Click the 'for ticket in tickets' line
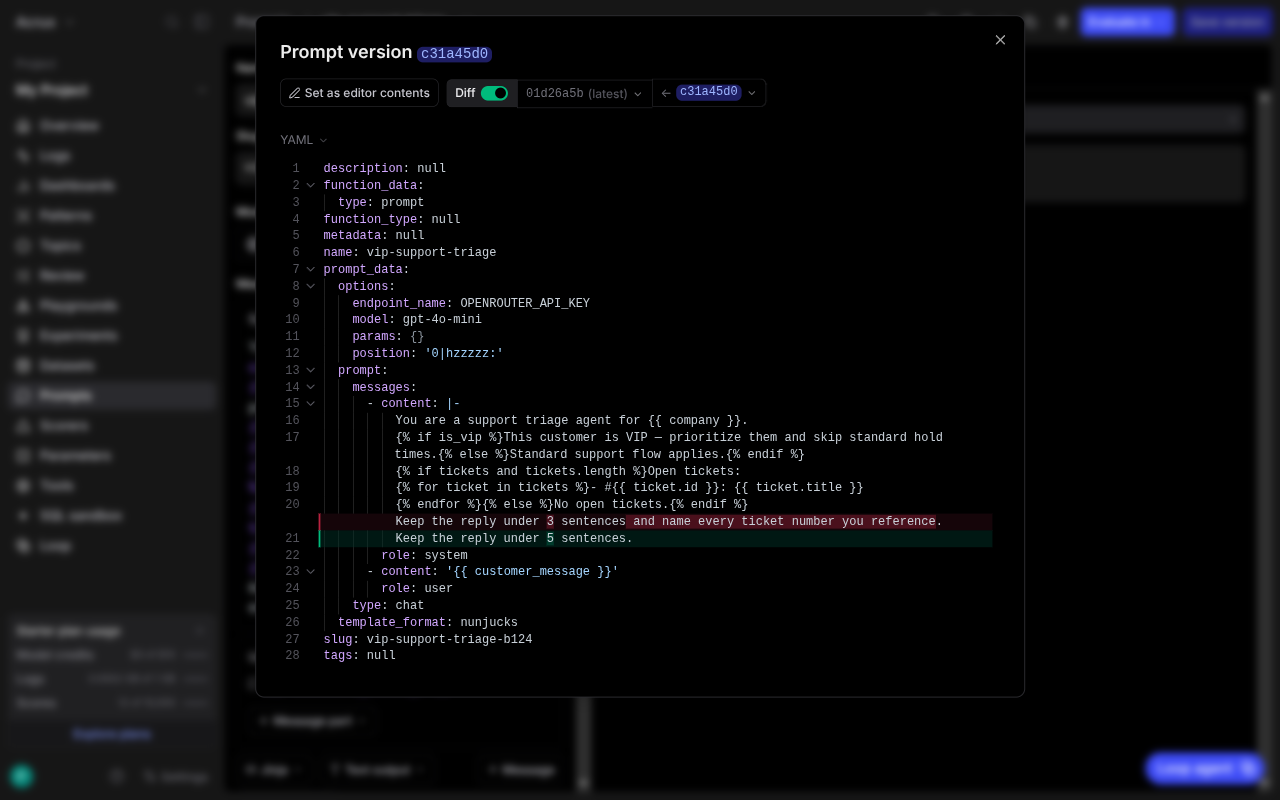This screenshot has width=1280, height=800. [629, 488]
